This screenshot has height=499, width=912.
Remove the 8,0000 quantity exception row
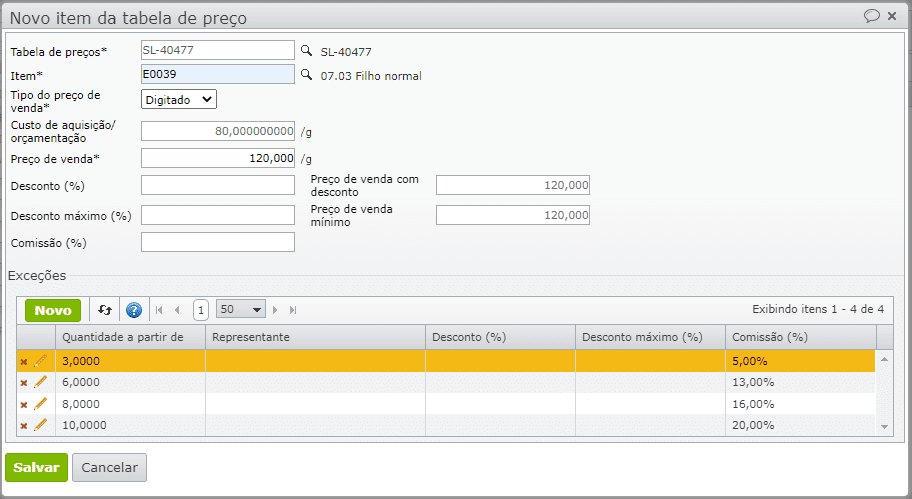24,404
